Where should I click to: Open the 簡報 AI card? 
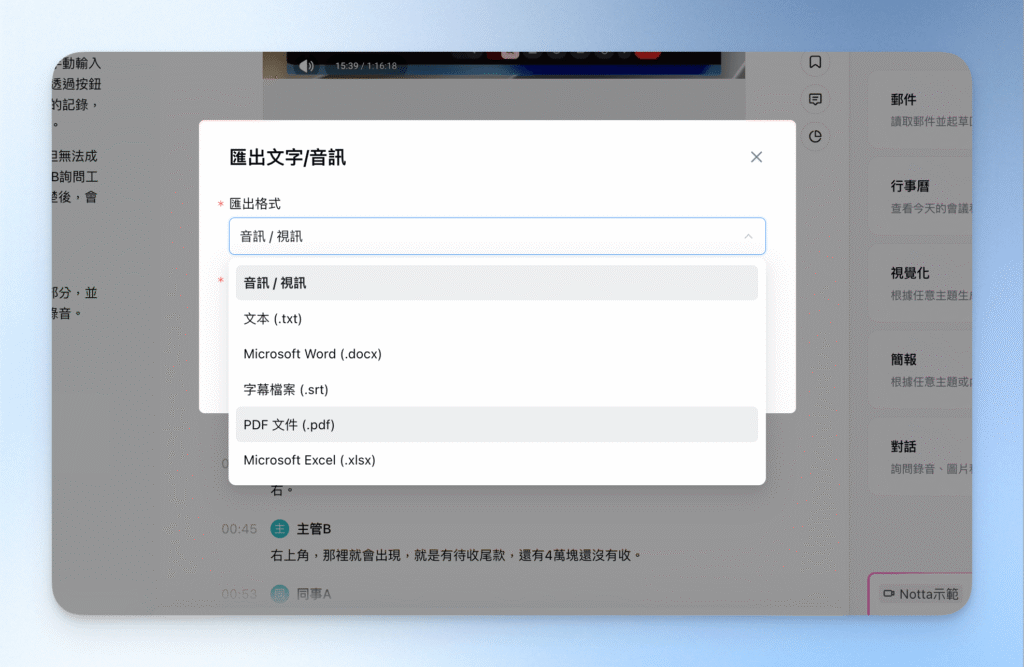[922, 370]
